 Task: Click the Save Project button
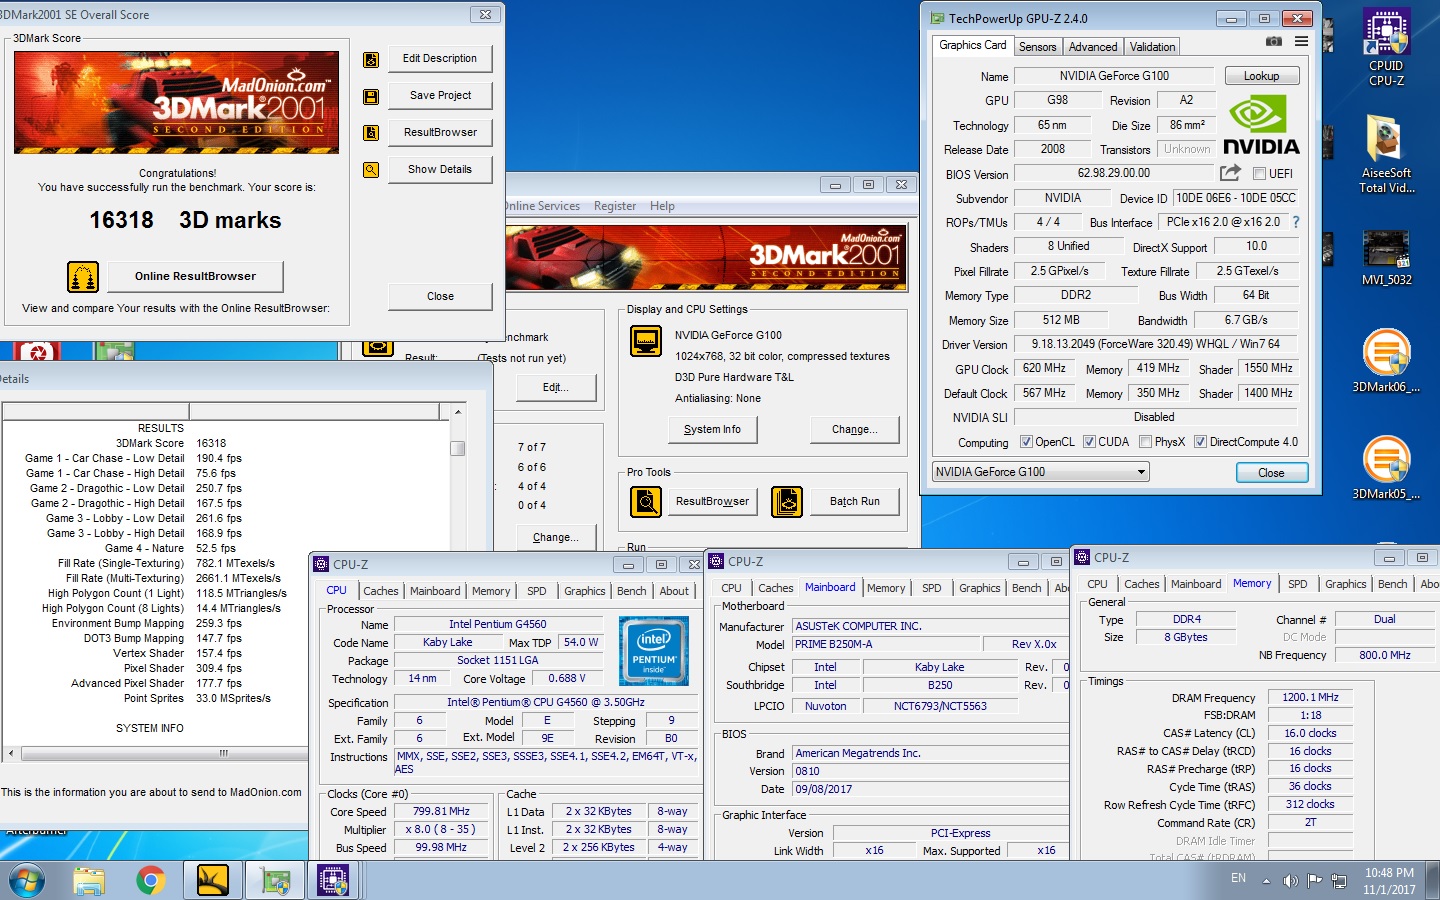coord(440,96)
